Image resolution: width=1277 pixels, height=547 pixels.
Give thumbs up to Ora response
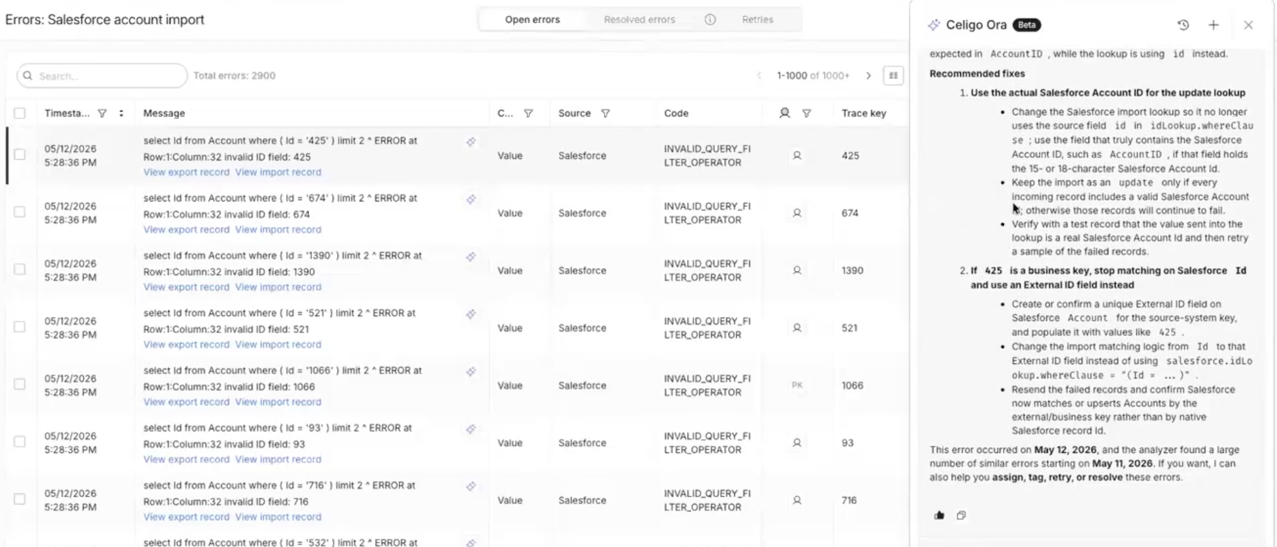click(939, 515)
